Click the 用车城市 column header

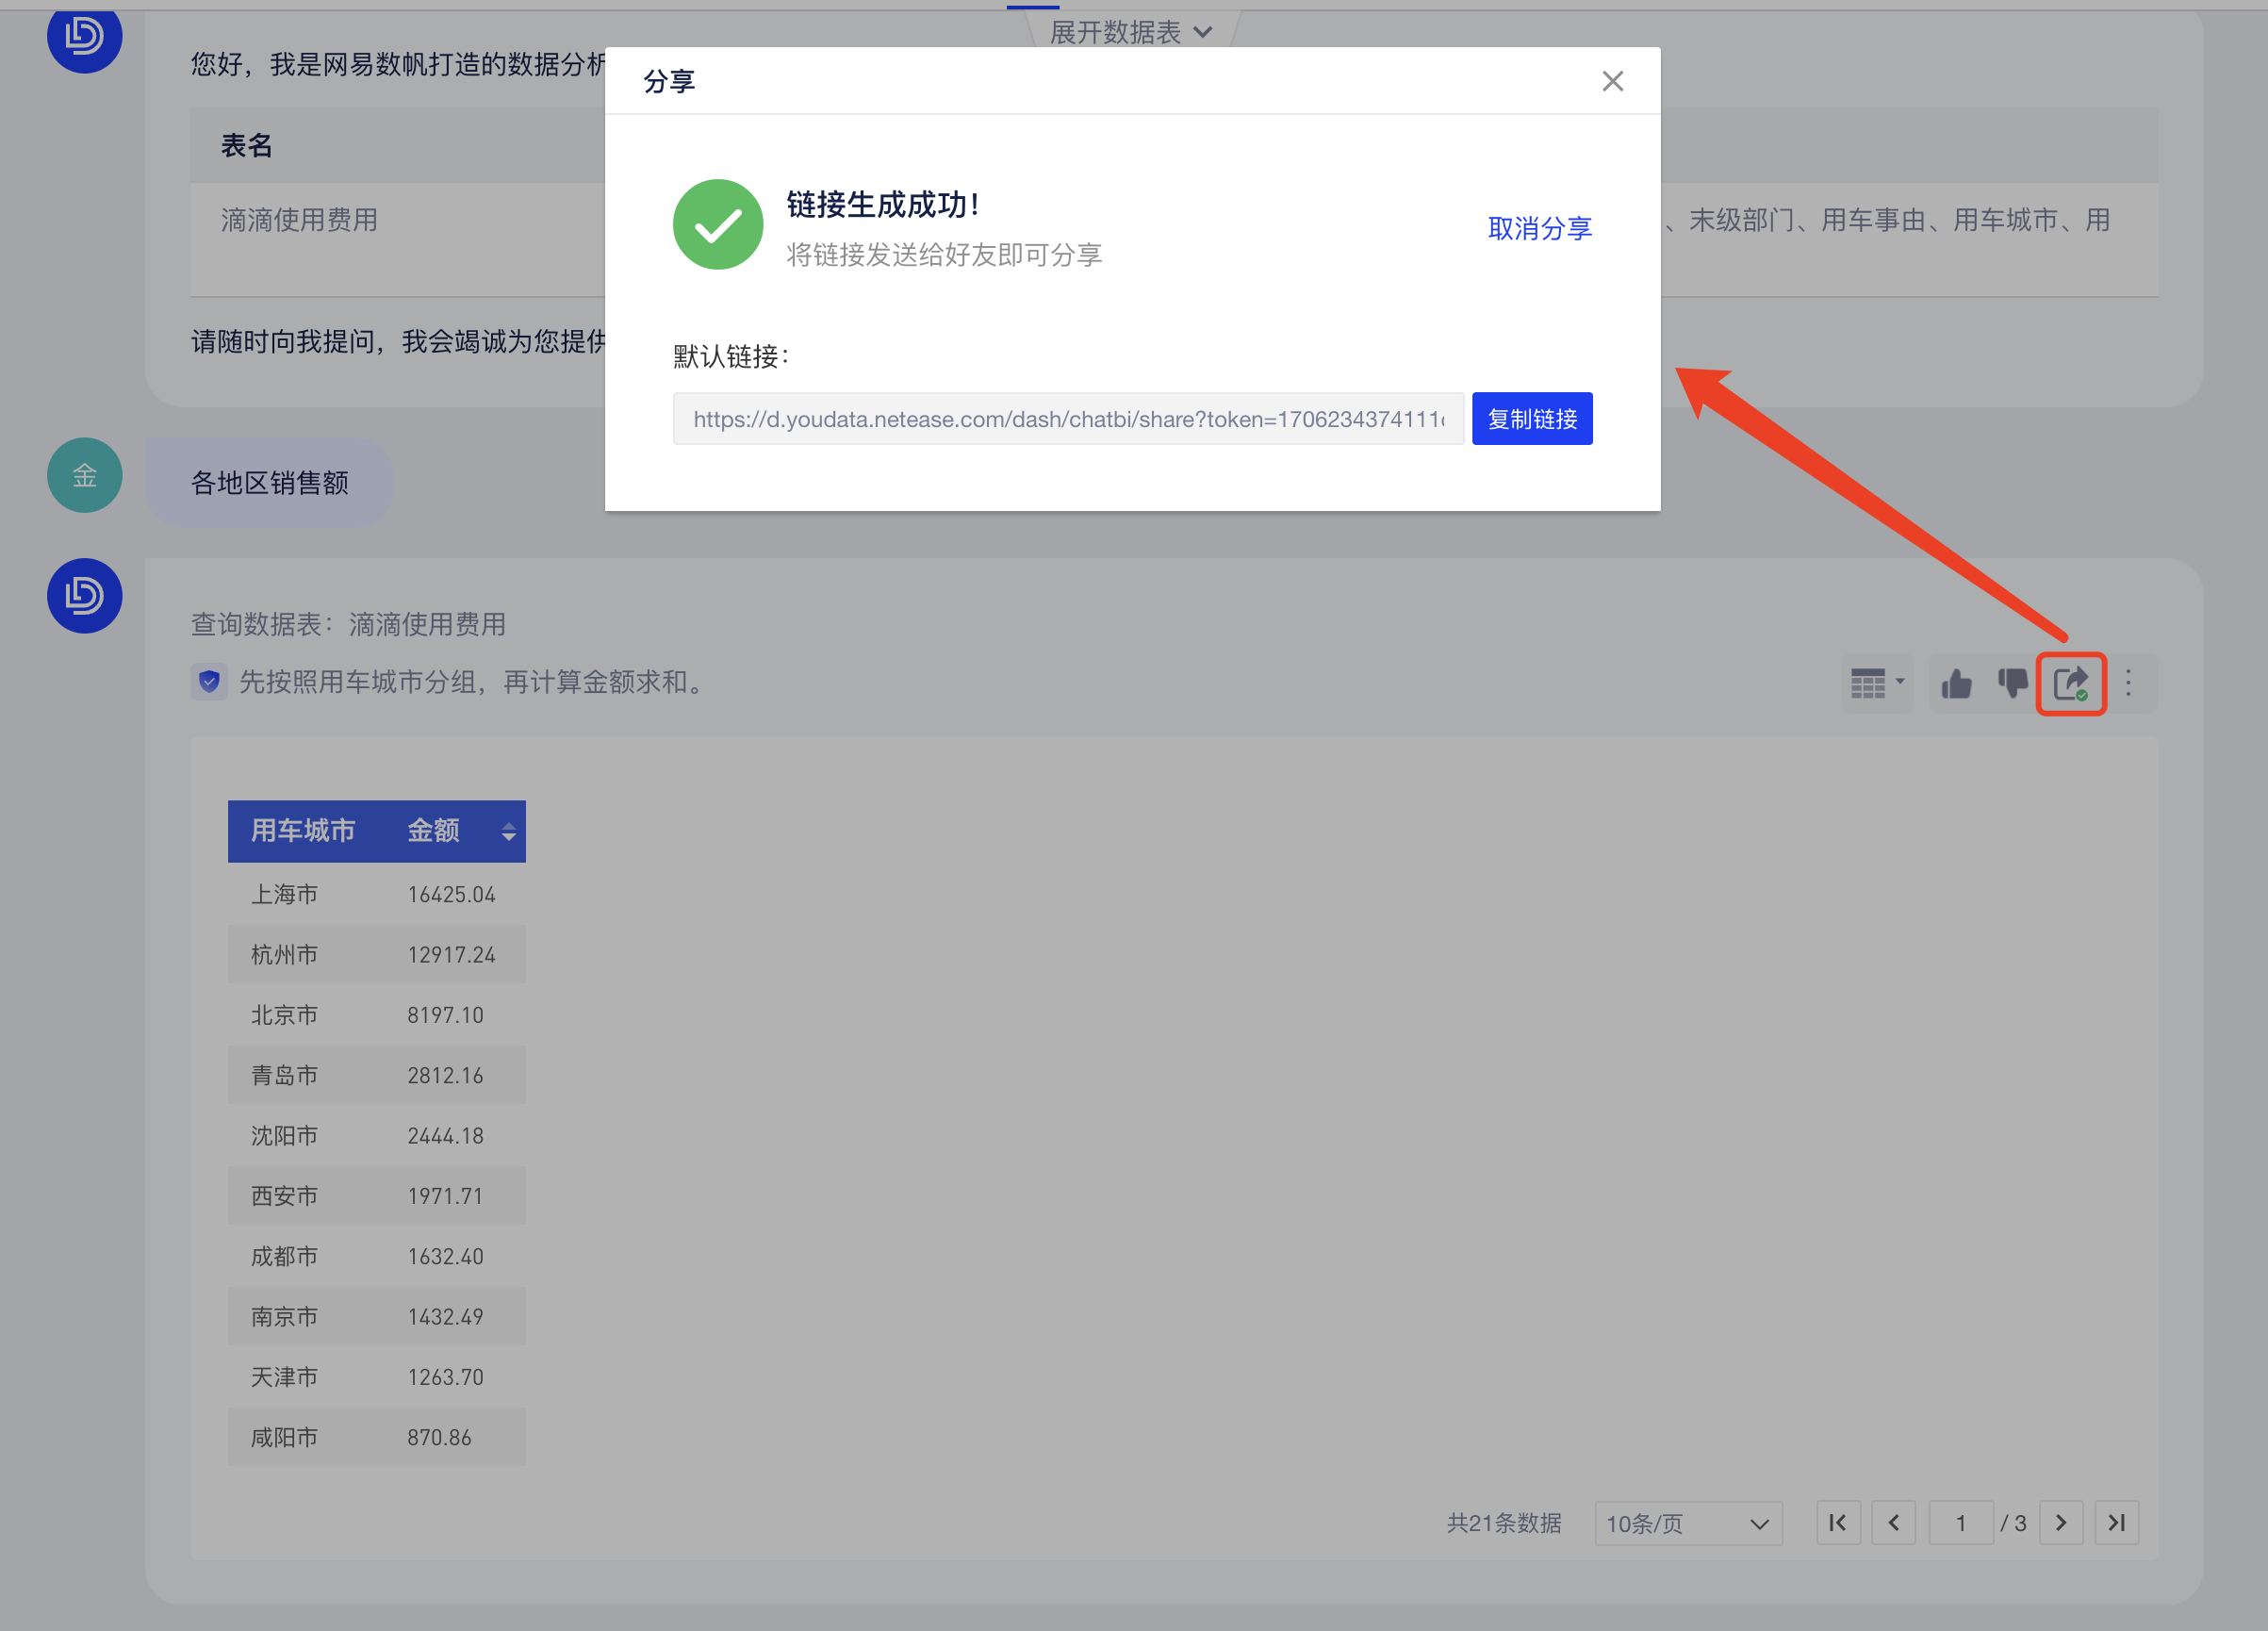[x=303, y=831]
